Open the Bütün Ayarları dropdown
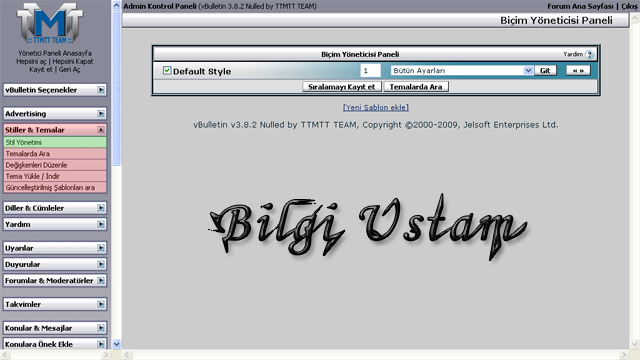640x360 pixels. 462,71
